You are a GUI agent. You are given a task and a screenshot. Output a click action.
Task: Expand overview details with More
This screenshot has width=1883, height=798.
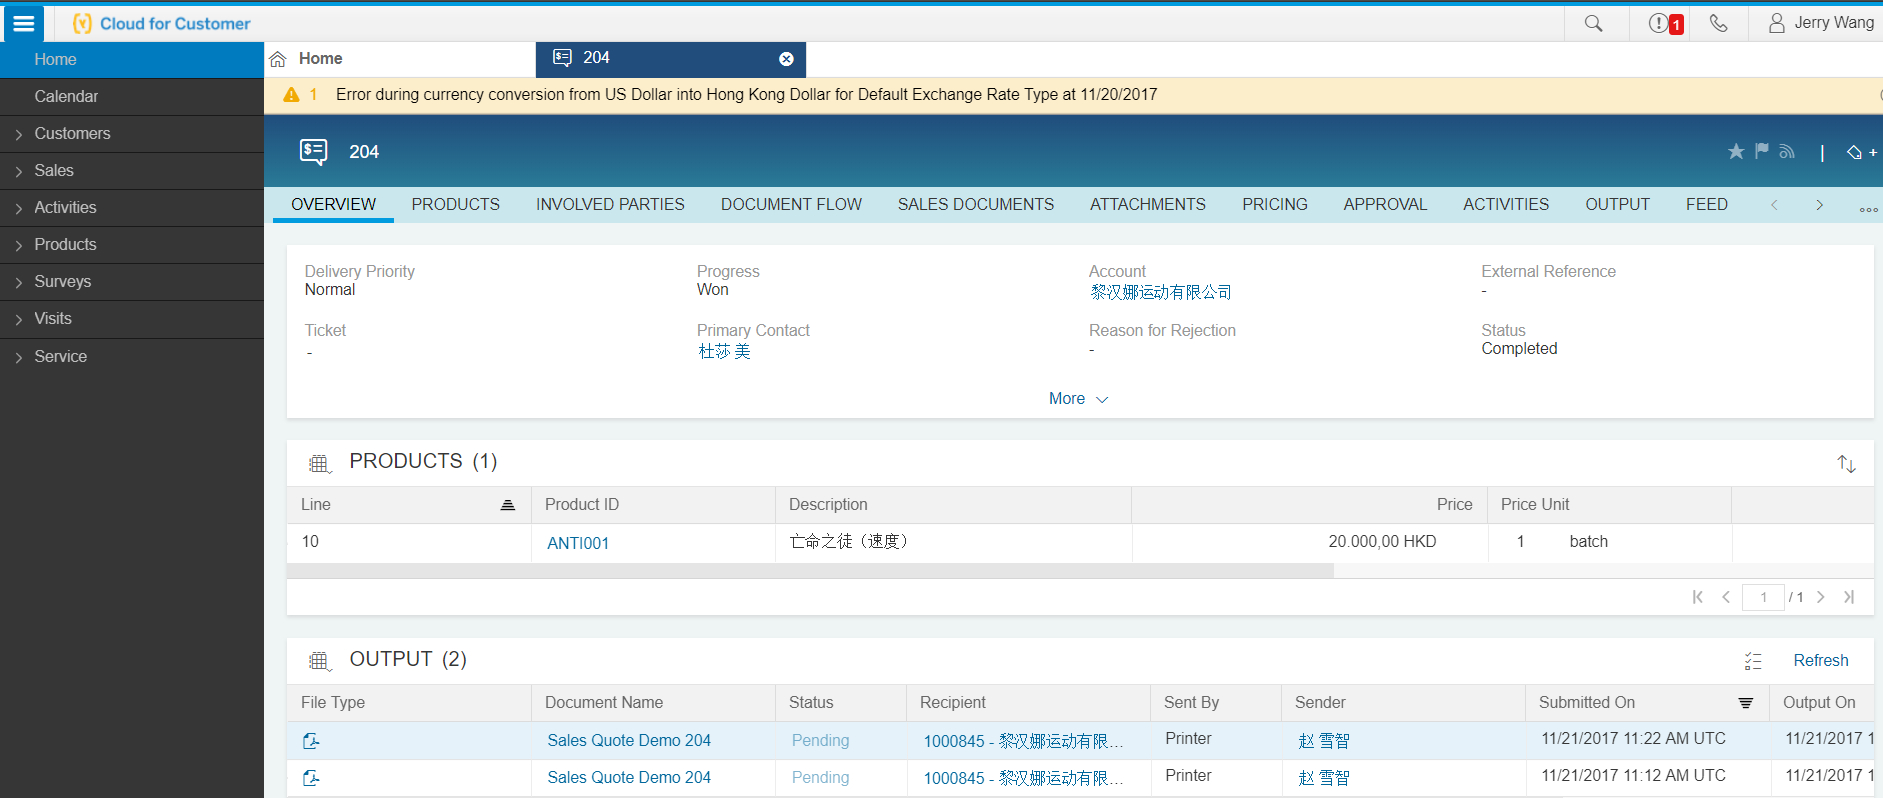point(1078,399)
